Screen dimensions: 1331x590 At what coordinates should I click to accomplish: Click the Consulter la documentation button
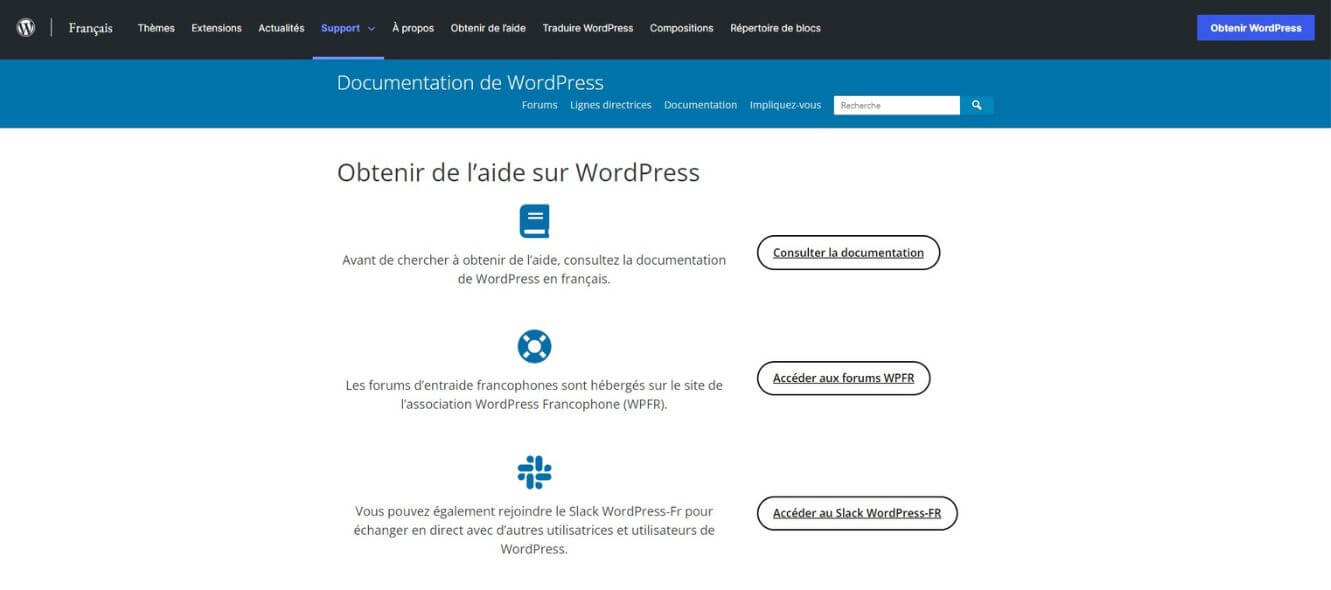point(848,253)
